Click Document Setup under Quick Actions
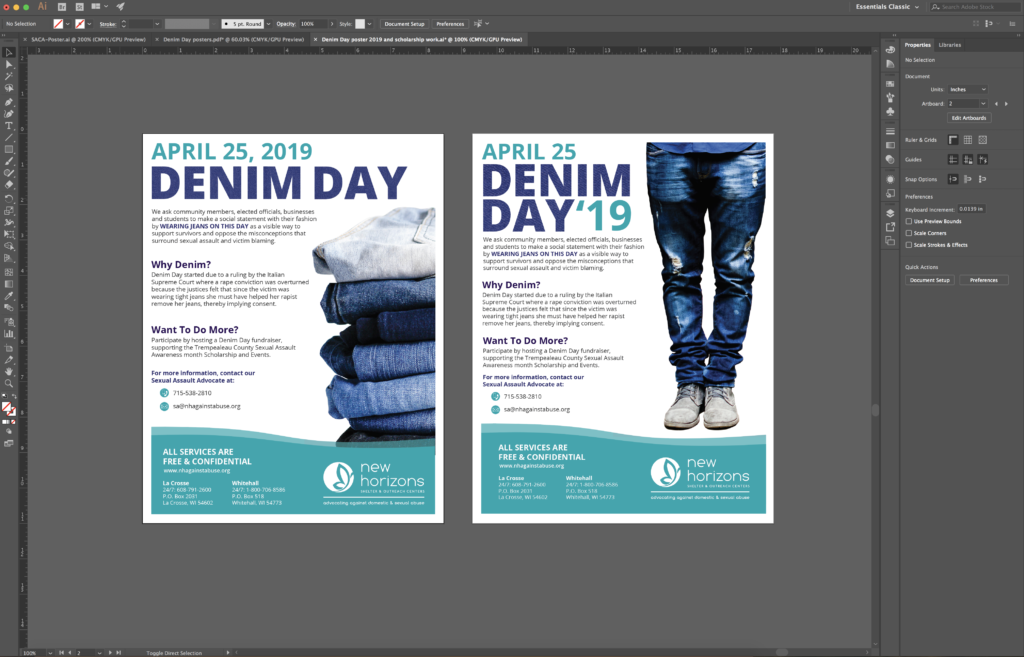Image resolution: width=1024 pixels, height=657 pixels. tap(929, 280)
